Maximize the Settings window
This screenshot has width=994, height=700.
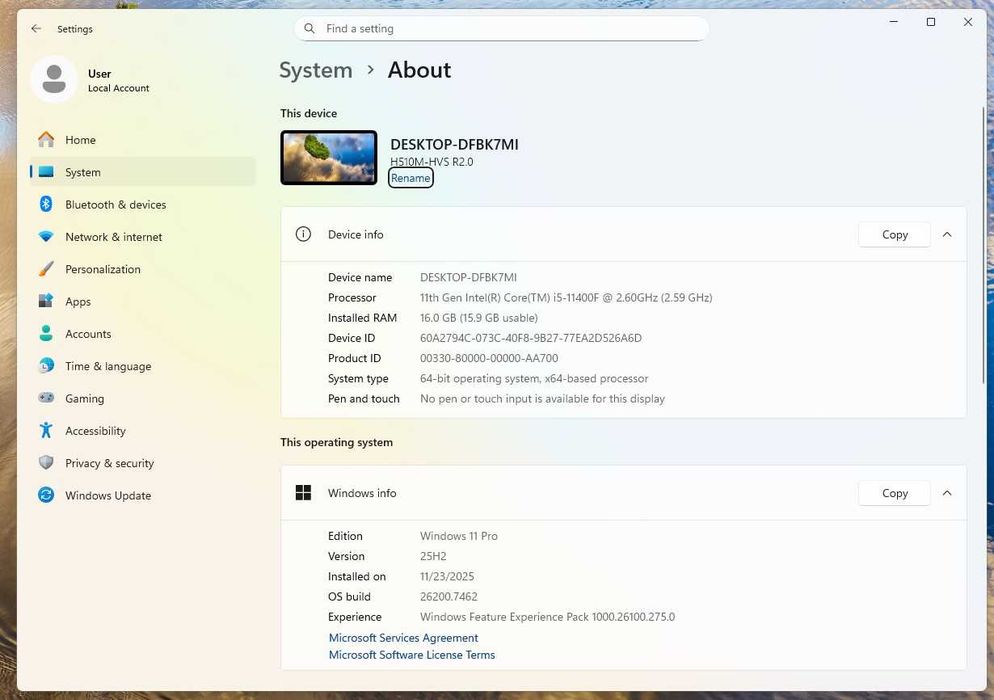(x=931, y=22)
